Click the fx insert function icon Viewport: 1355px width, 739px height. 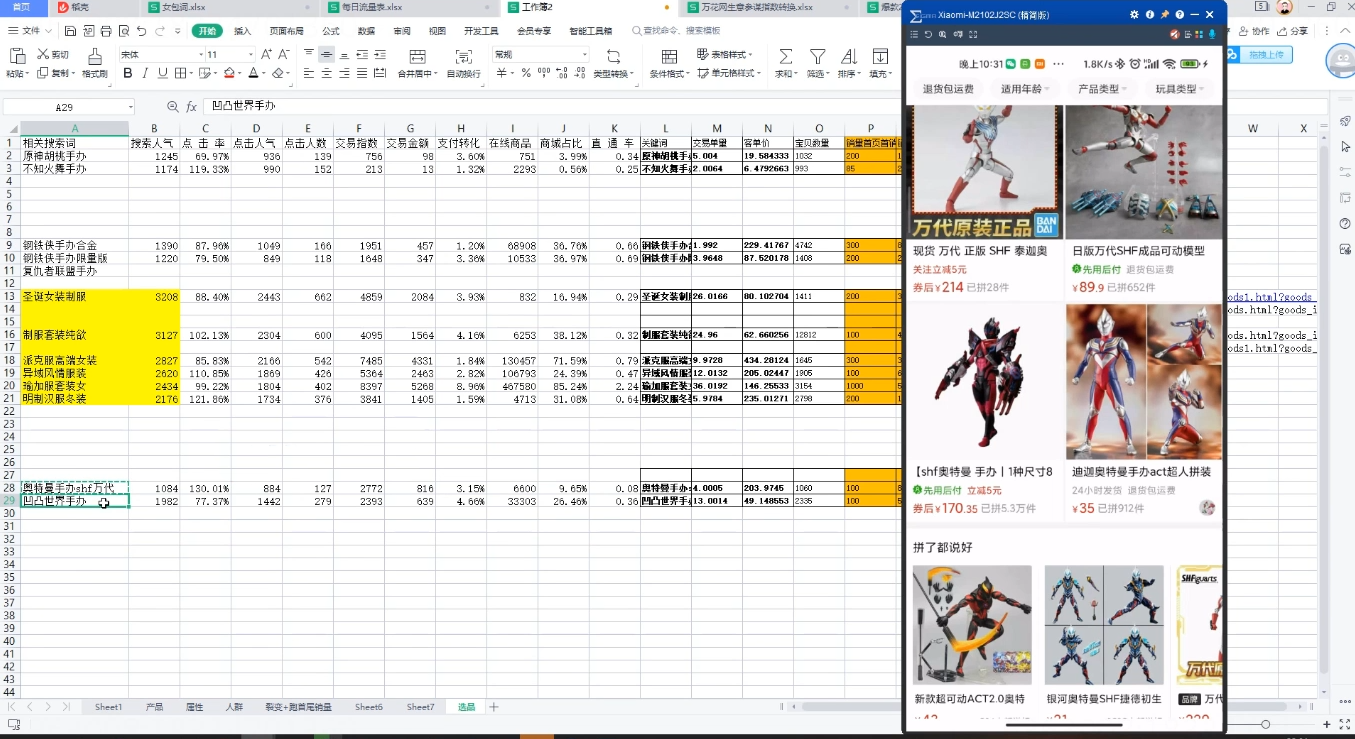191,107
